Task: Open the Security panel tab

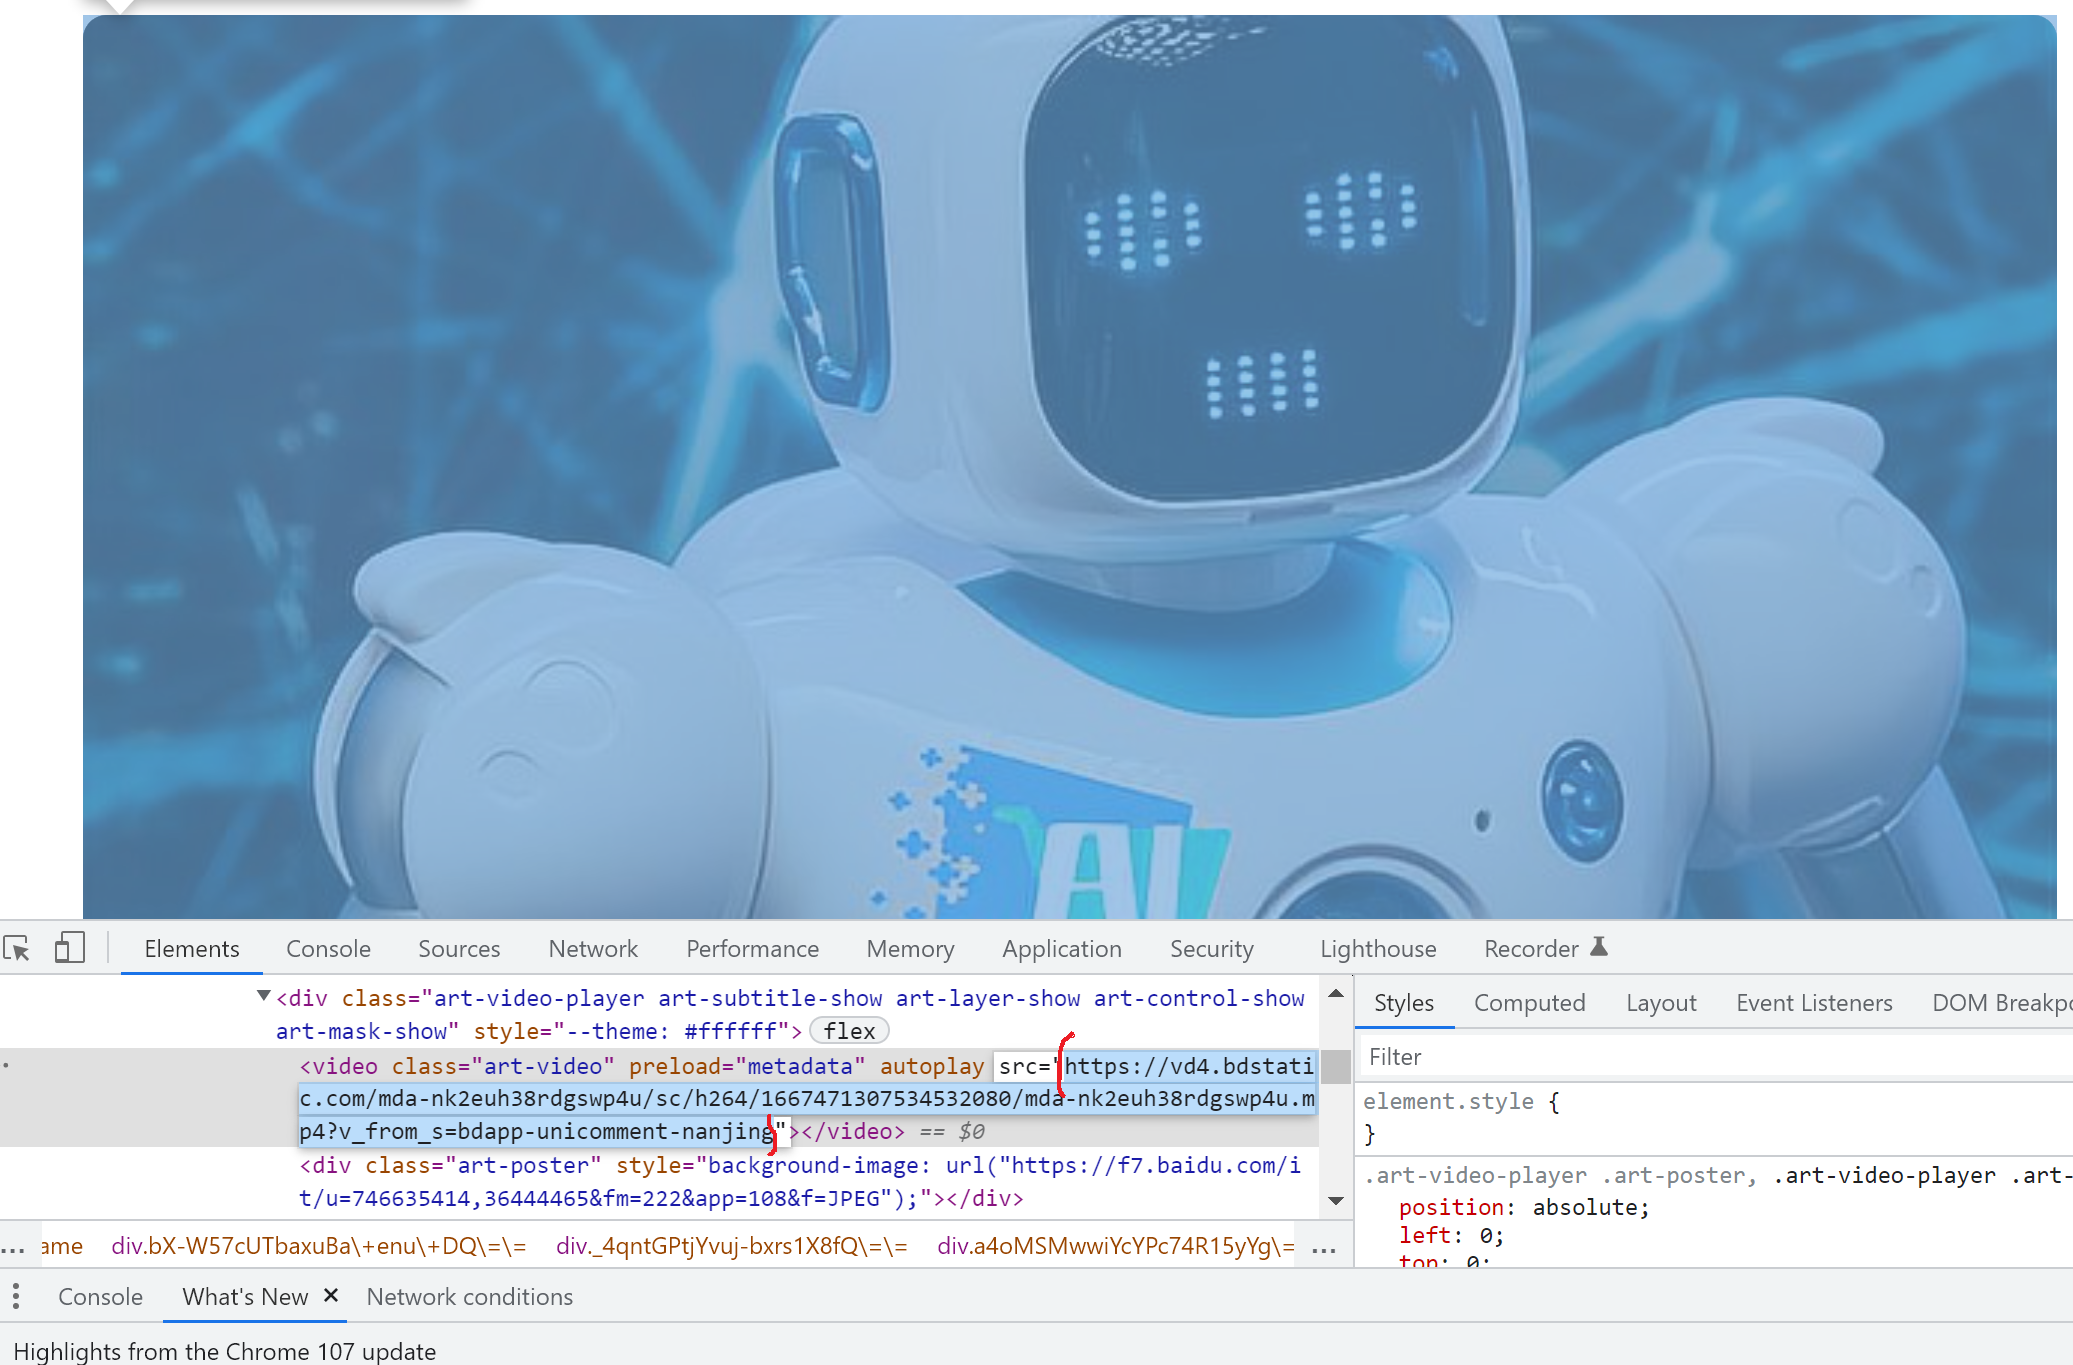Action: coord(1211,949)
